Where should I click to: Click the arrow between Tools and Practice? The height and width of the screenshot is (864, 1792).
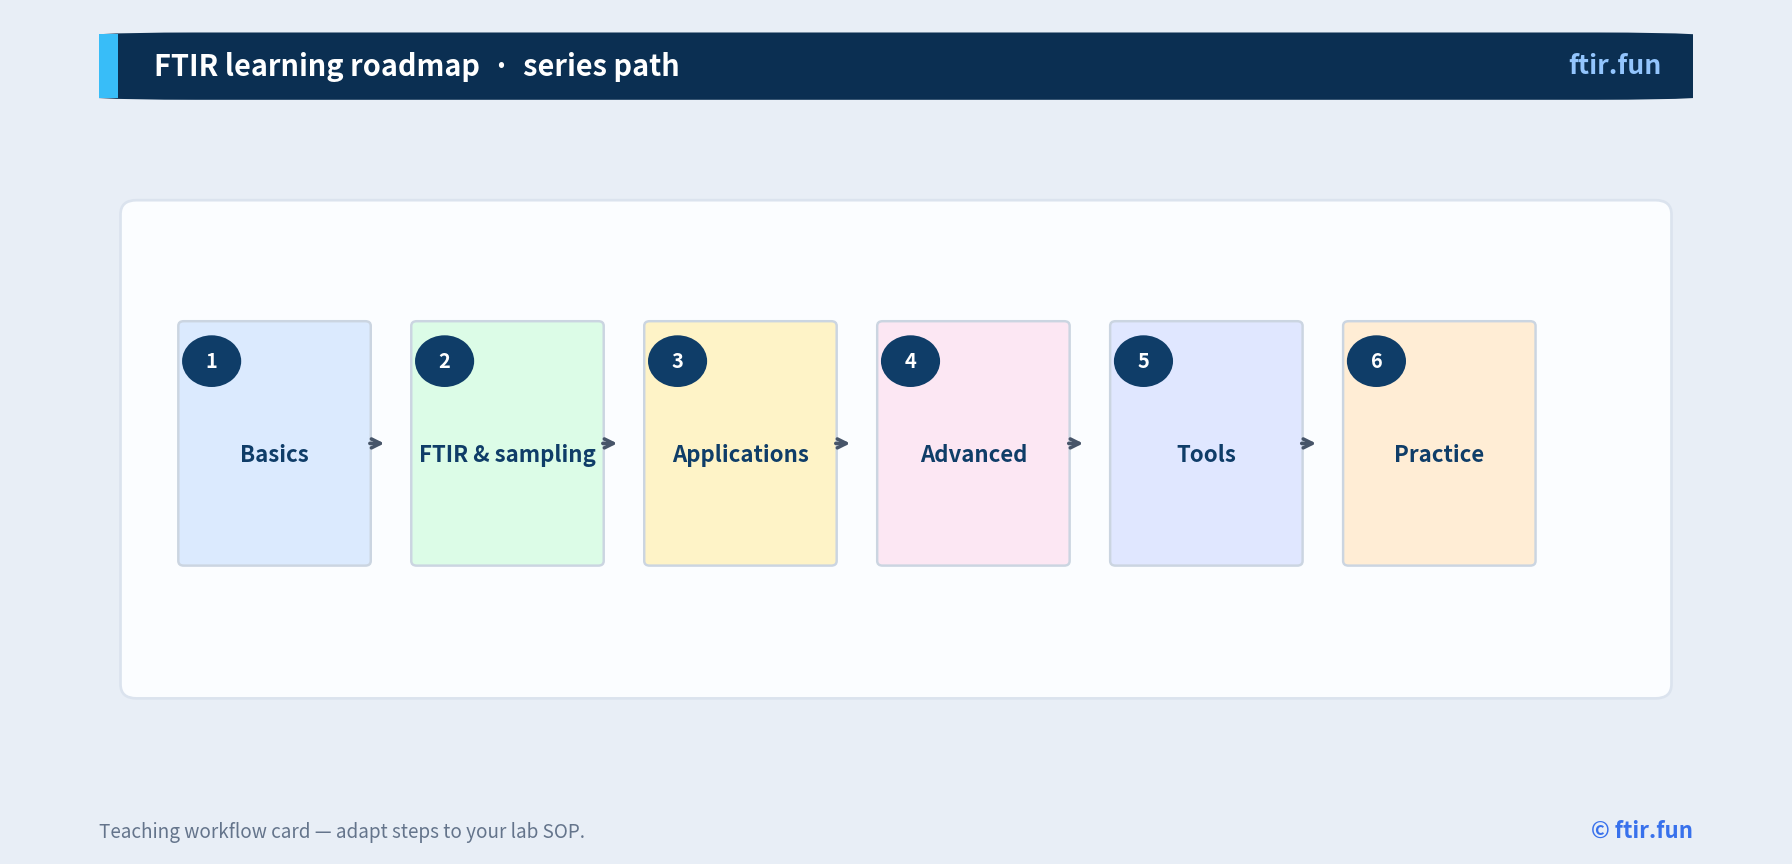[x=1308, y=443]
